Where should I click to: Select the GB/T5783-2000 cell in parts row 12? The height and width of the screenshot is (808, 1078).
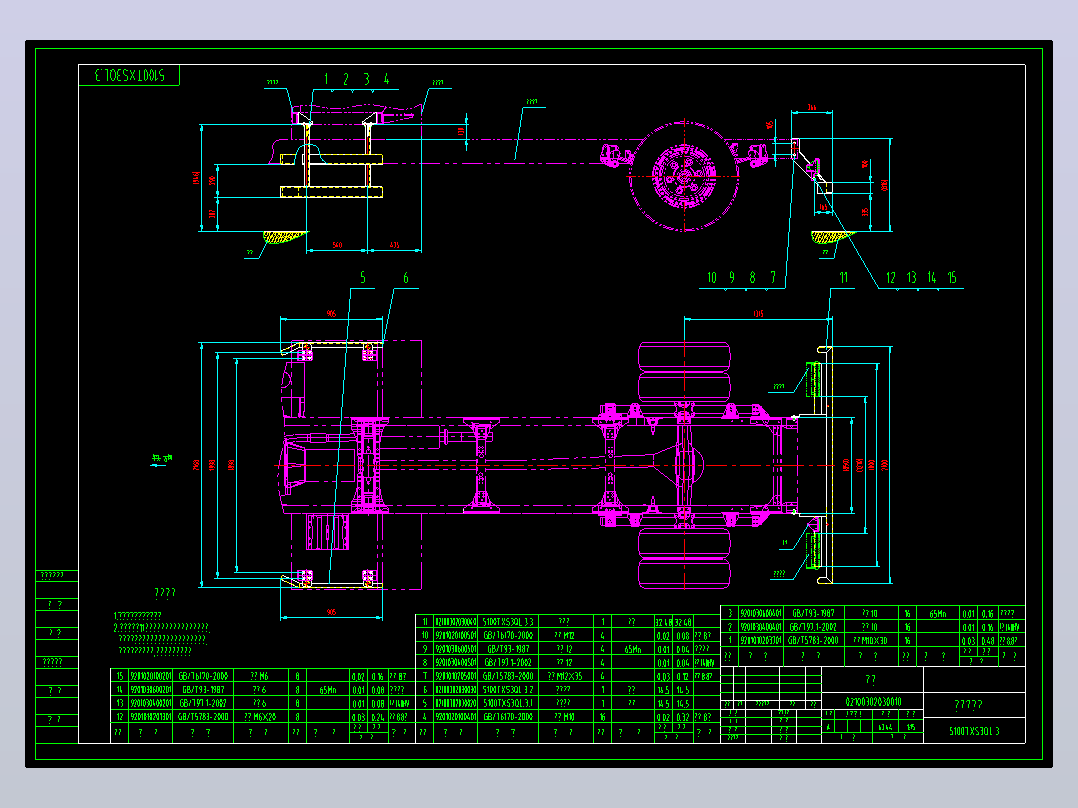tap(204, 717)
